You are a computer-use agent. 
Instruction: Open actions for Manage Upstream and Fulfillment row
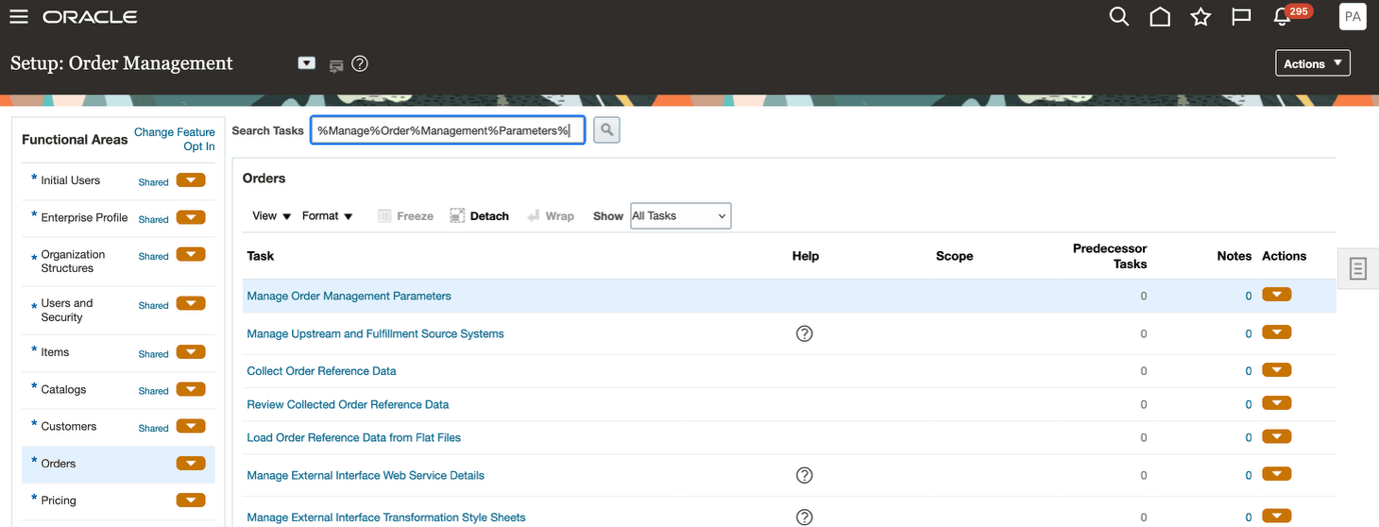point(1277,333)
